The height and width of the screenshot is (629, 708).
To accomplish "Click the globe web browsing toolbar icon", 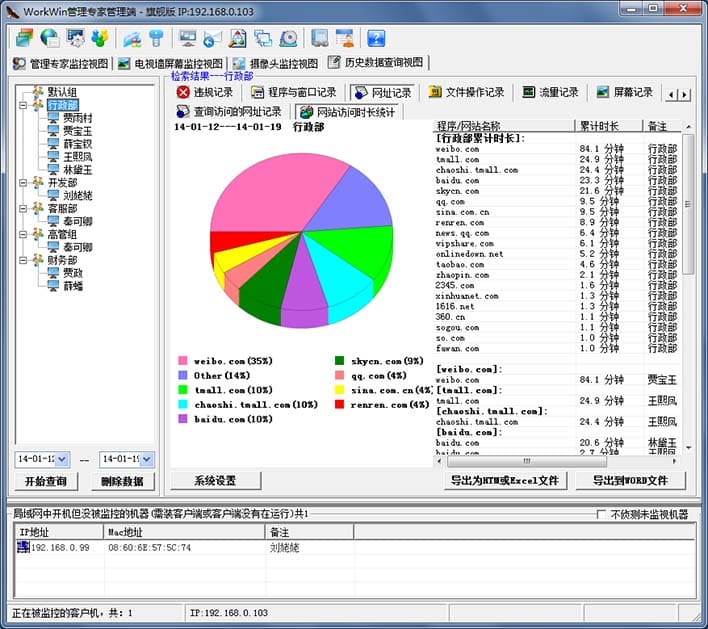I will tap(50, 38).
